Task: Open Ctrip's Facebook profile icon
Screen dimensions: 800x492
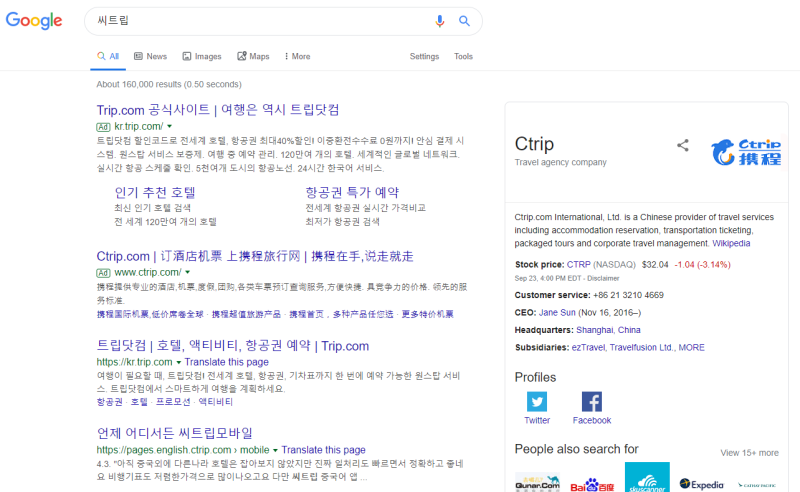Action: [592, 402]
